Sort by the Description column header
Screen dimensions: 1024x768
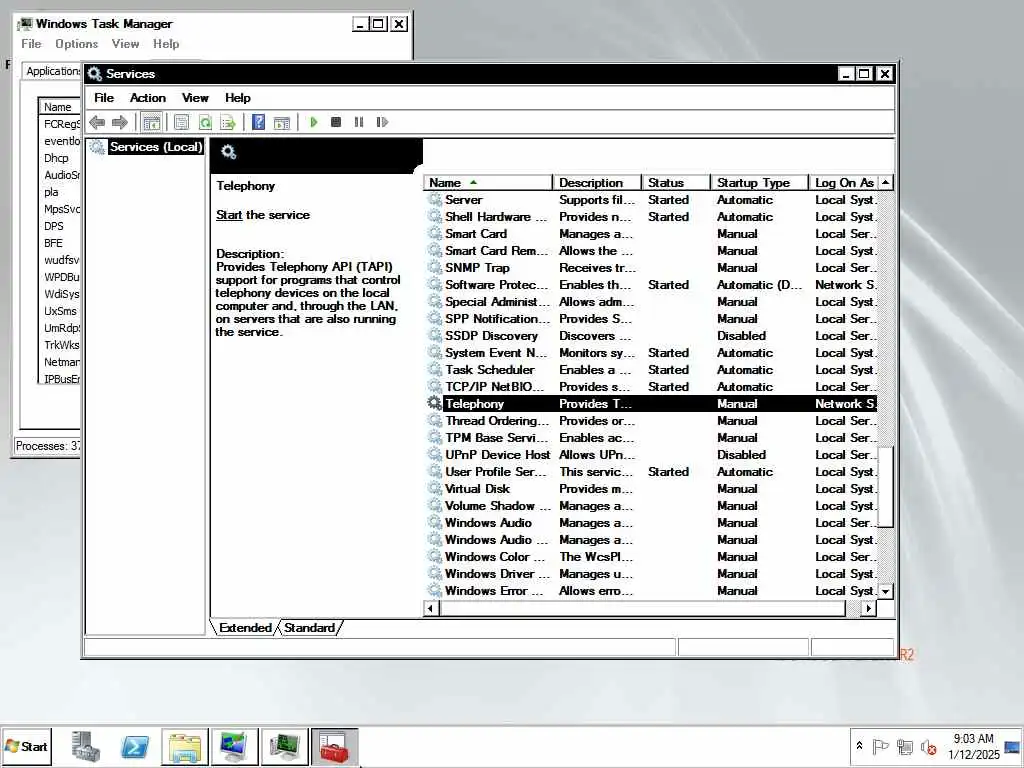[x=596, y=183]
